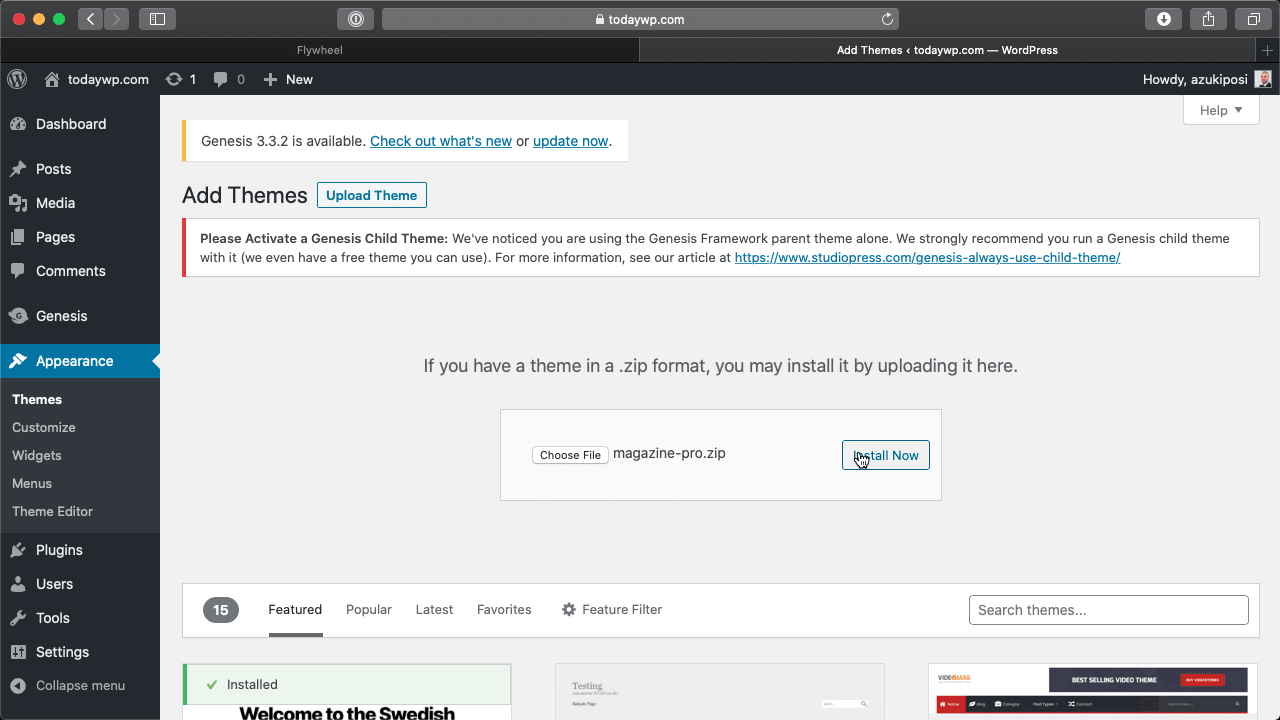Image resolution: width=1280 pixels, height=720 pixels.
Task: Open the azukiposi user avatar
Action: point(1264,79)
